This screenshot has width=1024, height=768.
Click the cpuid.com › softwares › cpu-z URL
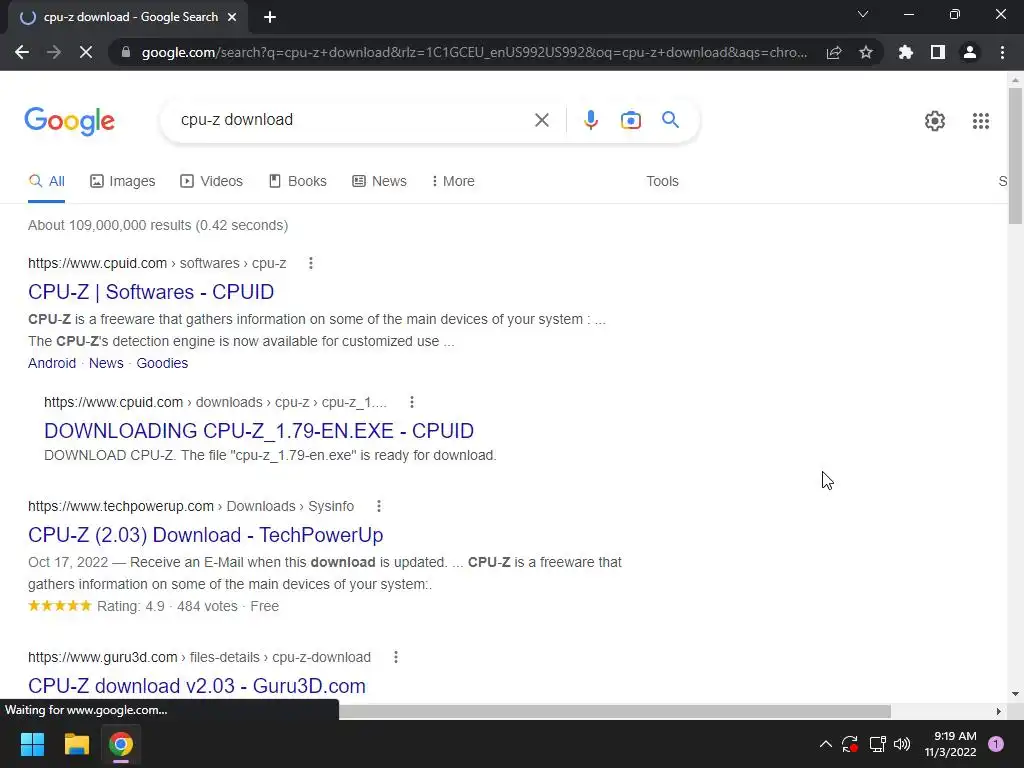click(157, 263)
